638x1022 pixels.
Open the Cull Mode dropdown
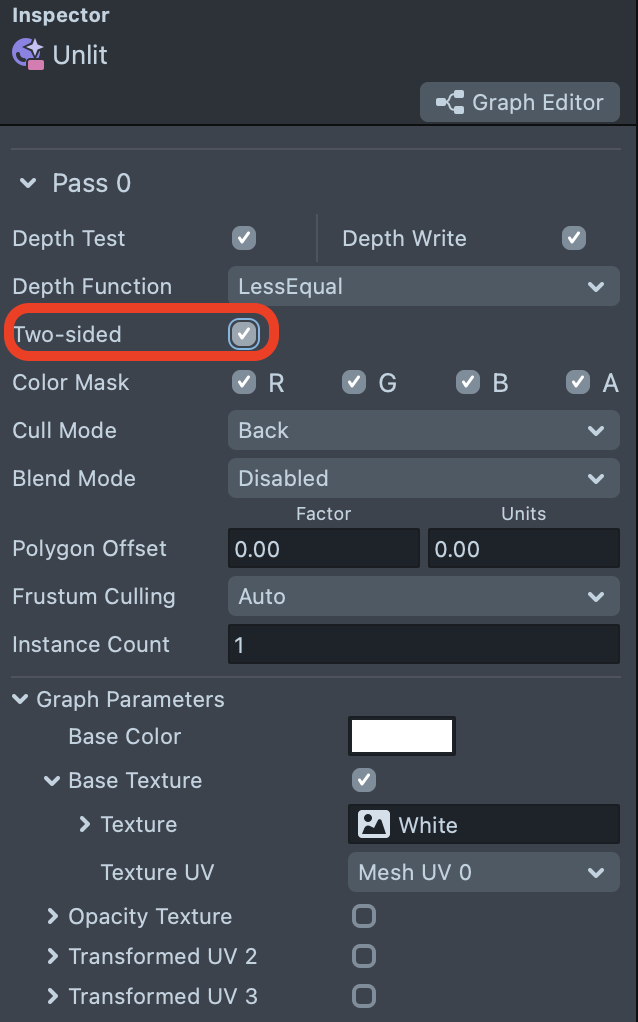click(423, 431)
